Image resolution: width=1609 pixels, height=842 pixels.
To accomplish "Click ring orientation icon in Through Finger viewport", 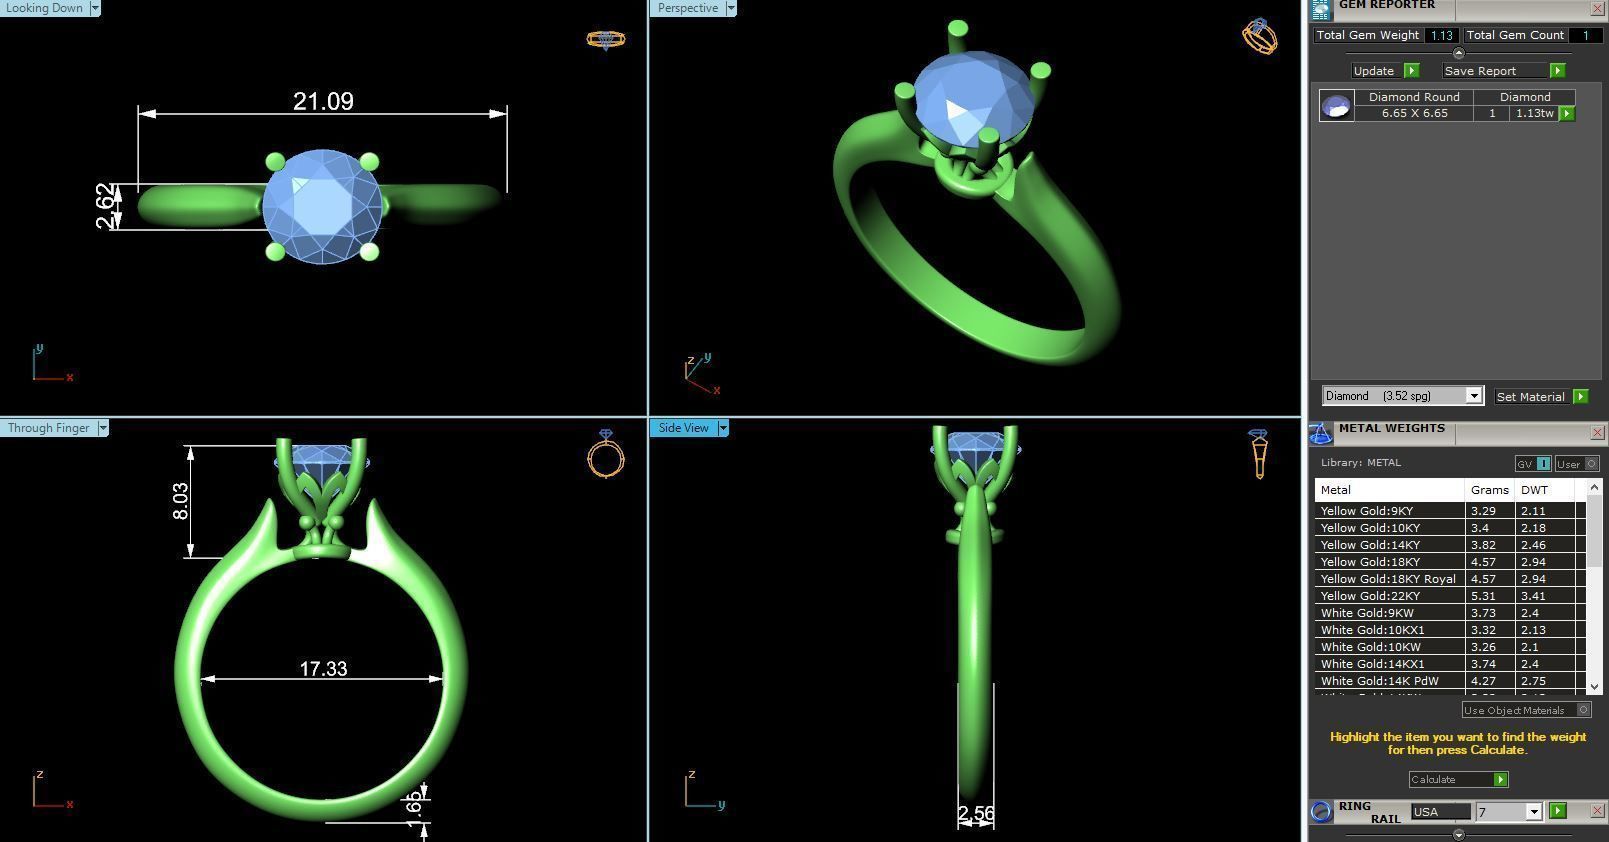I will (606, 454).
